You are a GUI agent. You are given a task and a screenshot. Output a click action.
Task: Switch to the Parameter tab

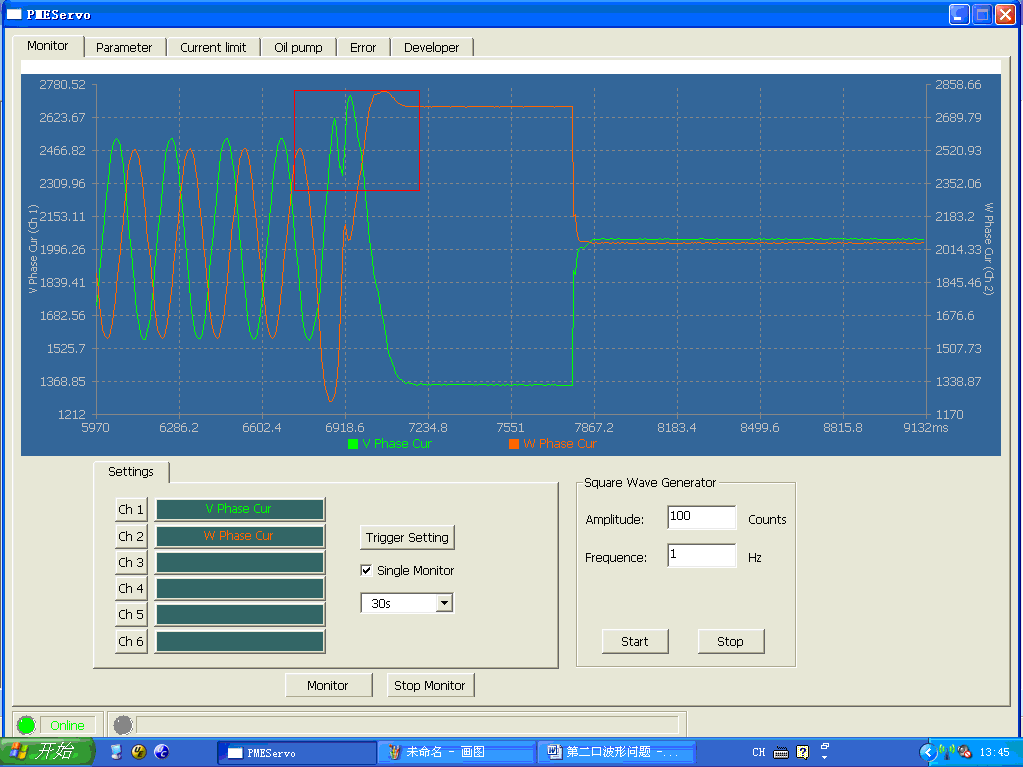(x=124, y=47)
